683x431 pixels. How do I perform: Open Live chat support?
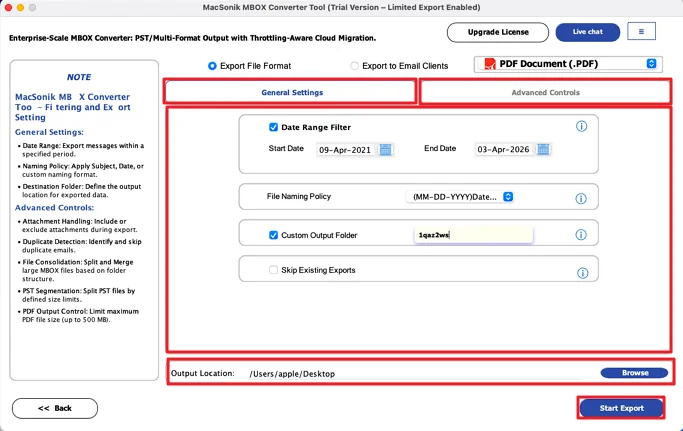coord(588,32)
